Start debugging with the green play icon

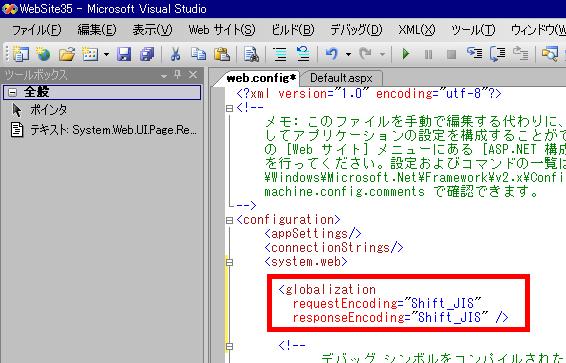[x=406, y=54]
